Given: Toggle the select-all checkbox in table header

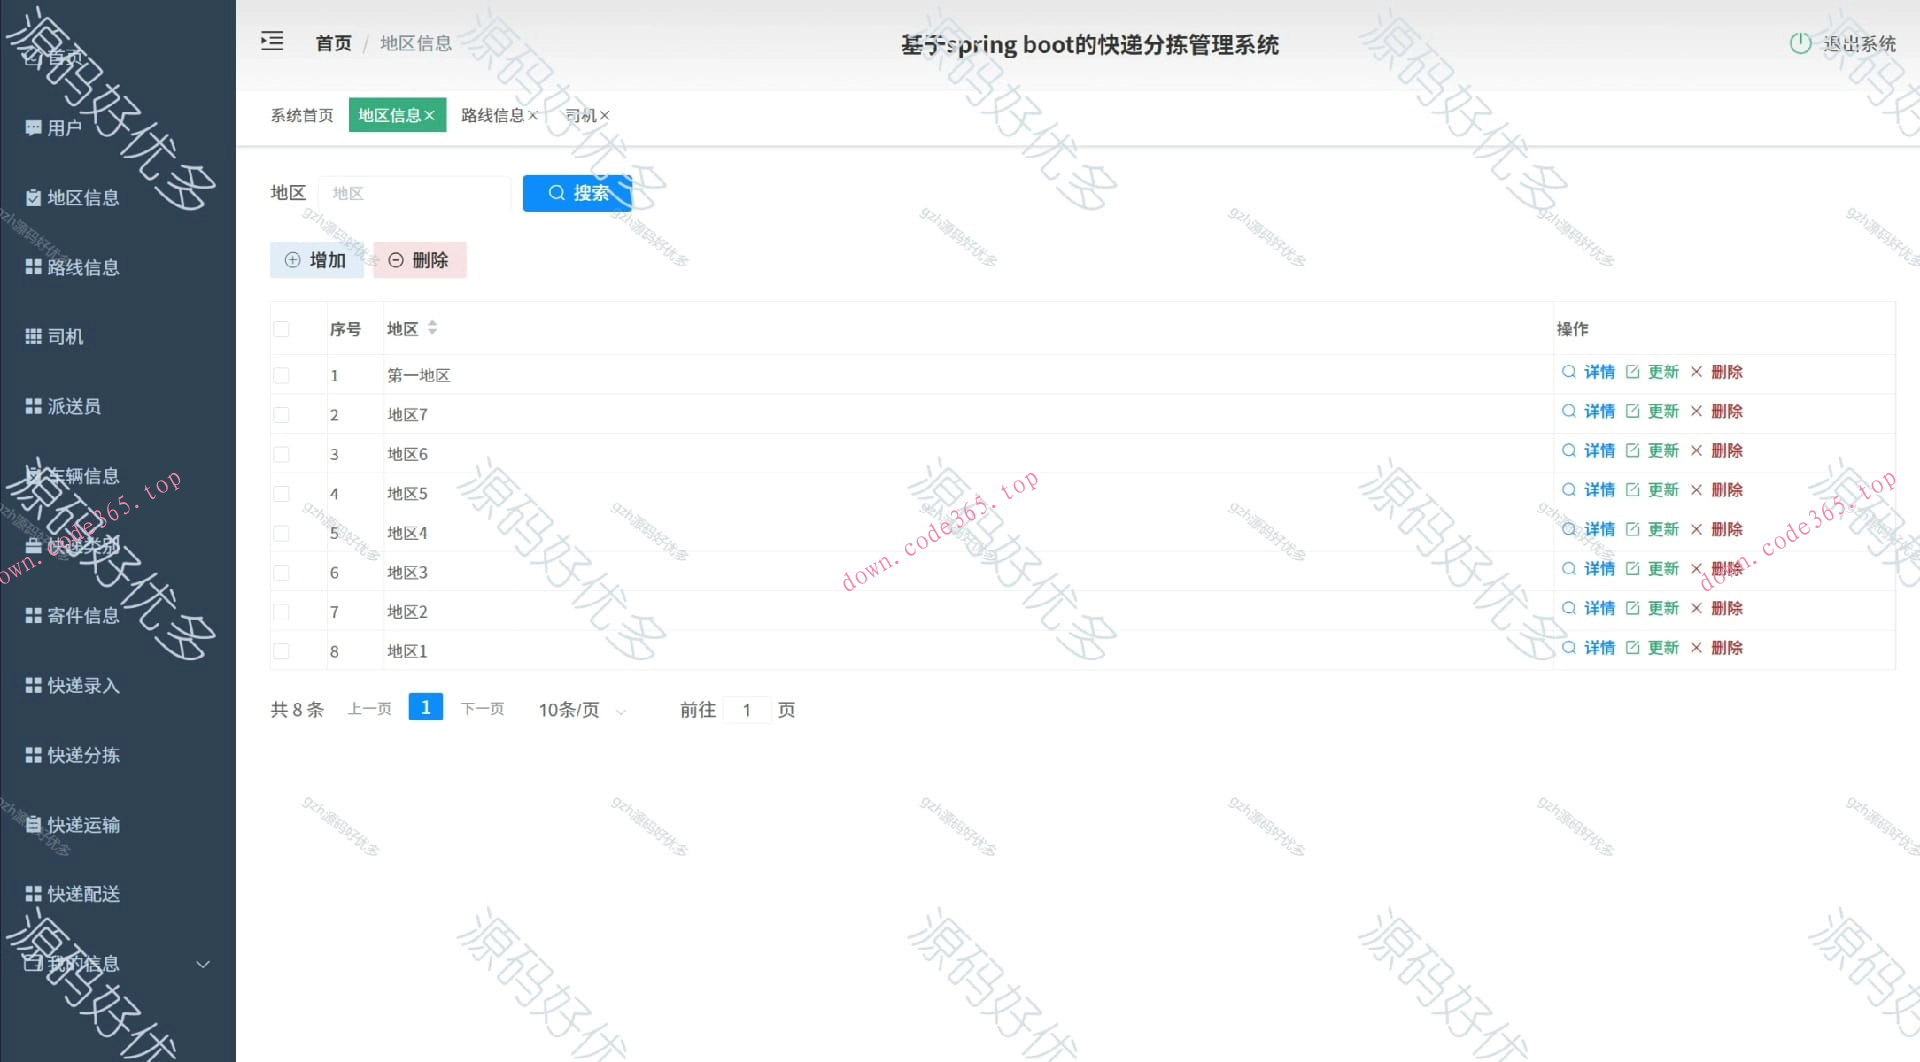Looking at the screenshot, I should [281, 328].
